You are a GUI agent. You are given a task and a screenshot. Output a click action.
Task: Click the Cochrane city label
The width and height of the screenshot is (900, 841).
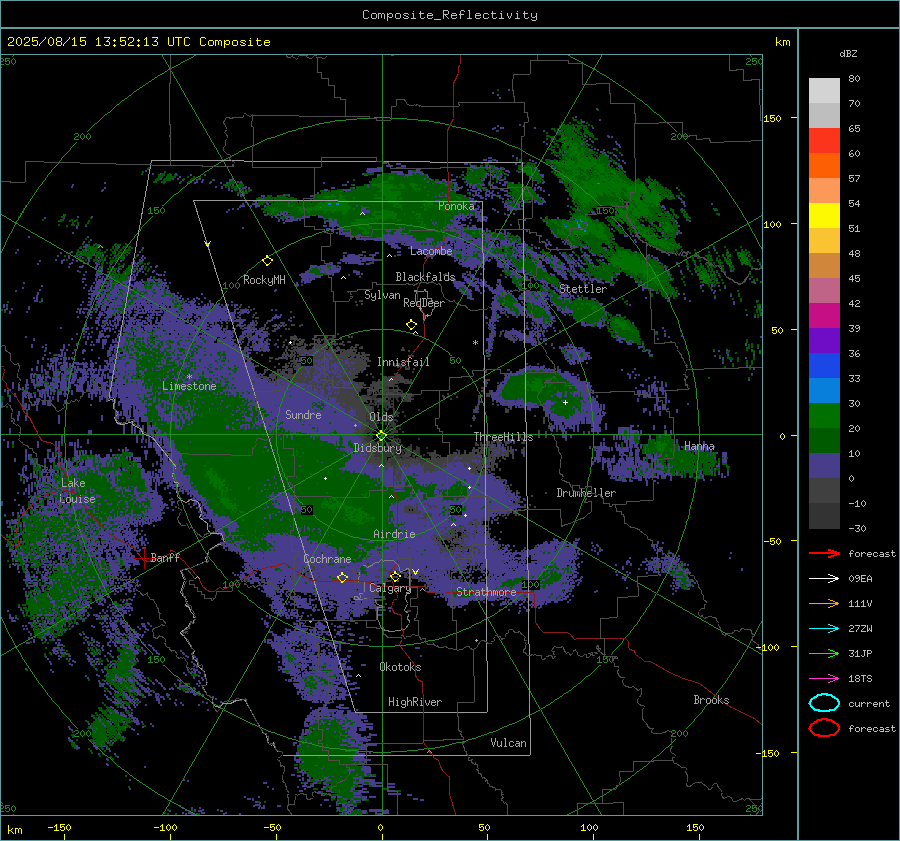(x=327, y=559)
